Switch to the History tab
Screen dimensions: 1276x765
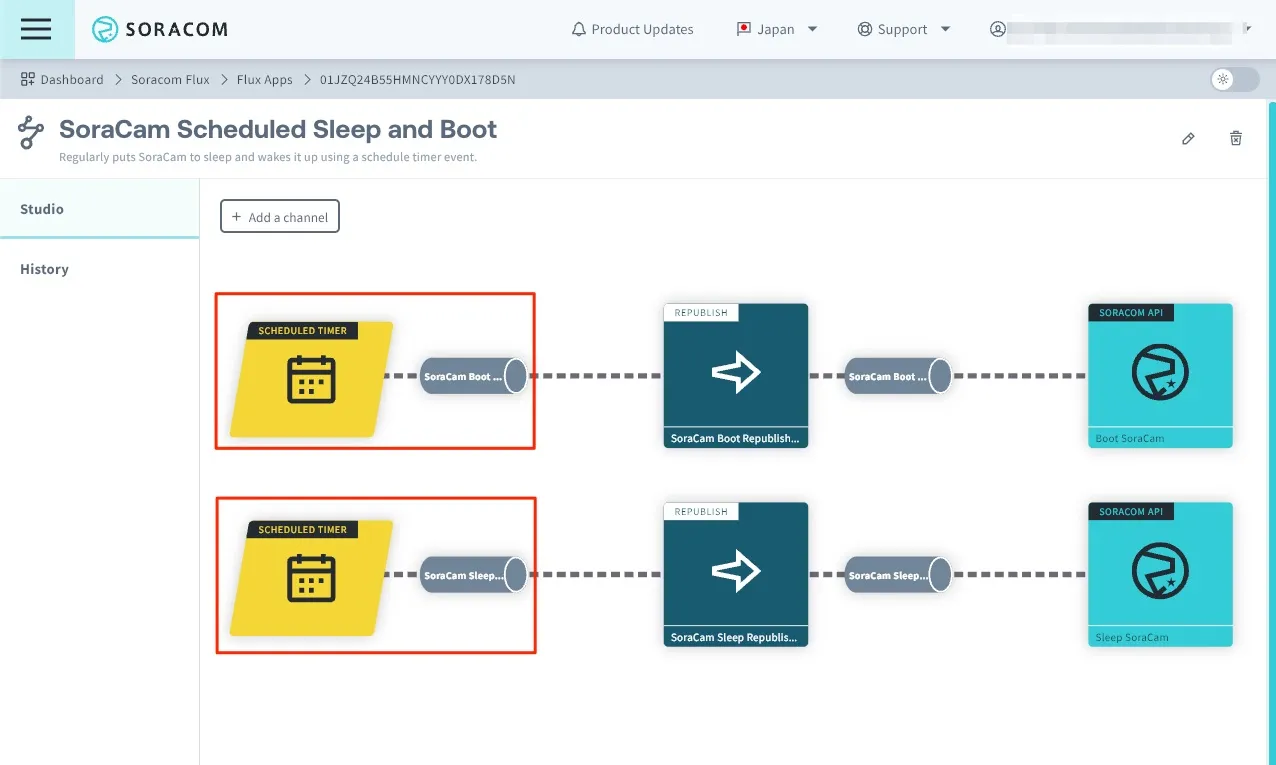(x=100, y=269)
